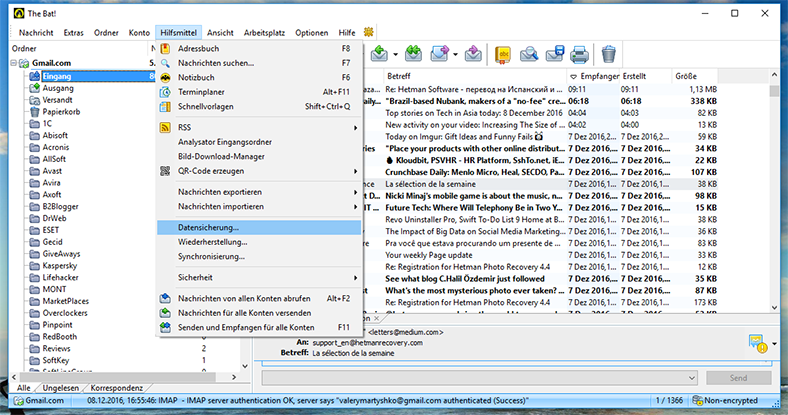Image resolution: width=788 pixels, height=415 pixels.
Task: Expand Nachrichten exportieren submenu
Action: pos(355,192)
